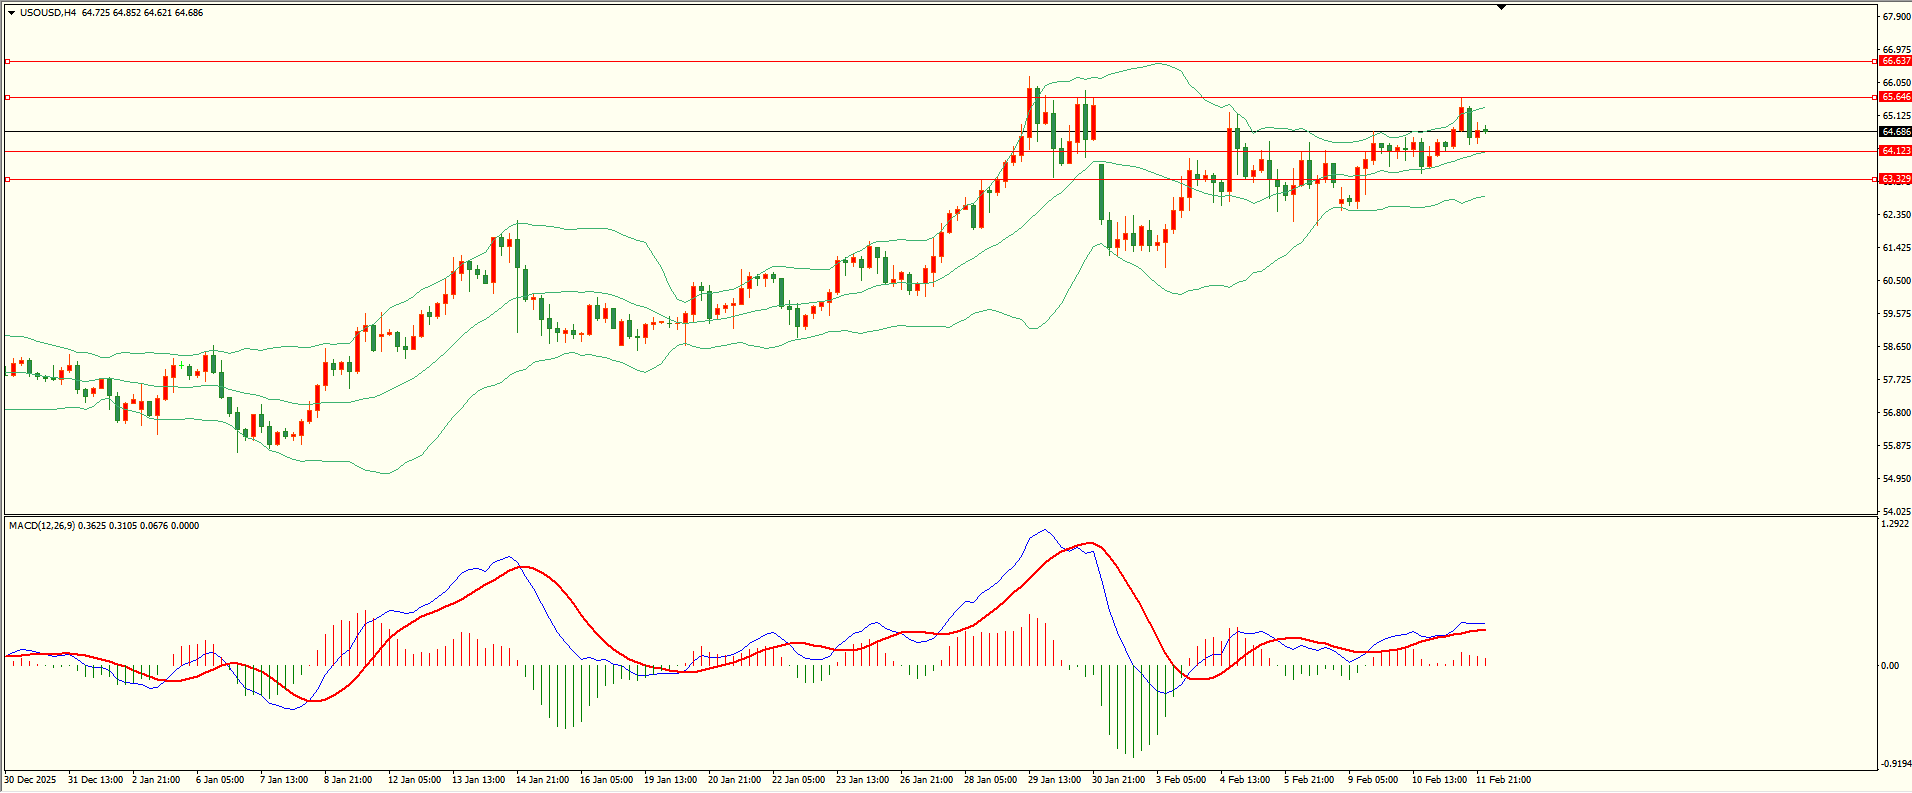Select the red 64.123 price label
This screenshot has height=793, width=1912.
pyautogui.click(x=1895, y=151)
